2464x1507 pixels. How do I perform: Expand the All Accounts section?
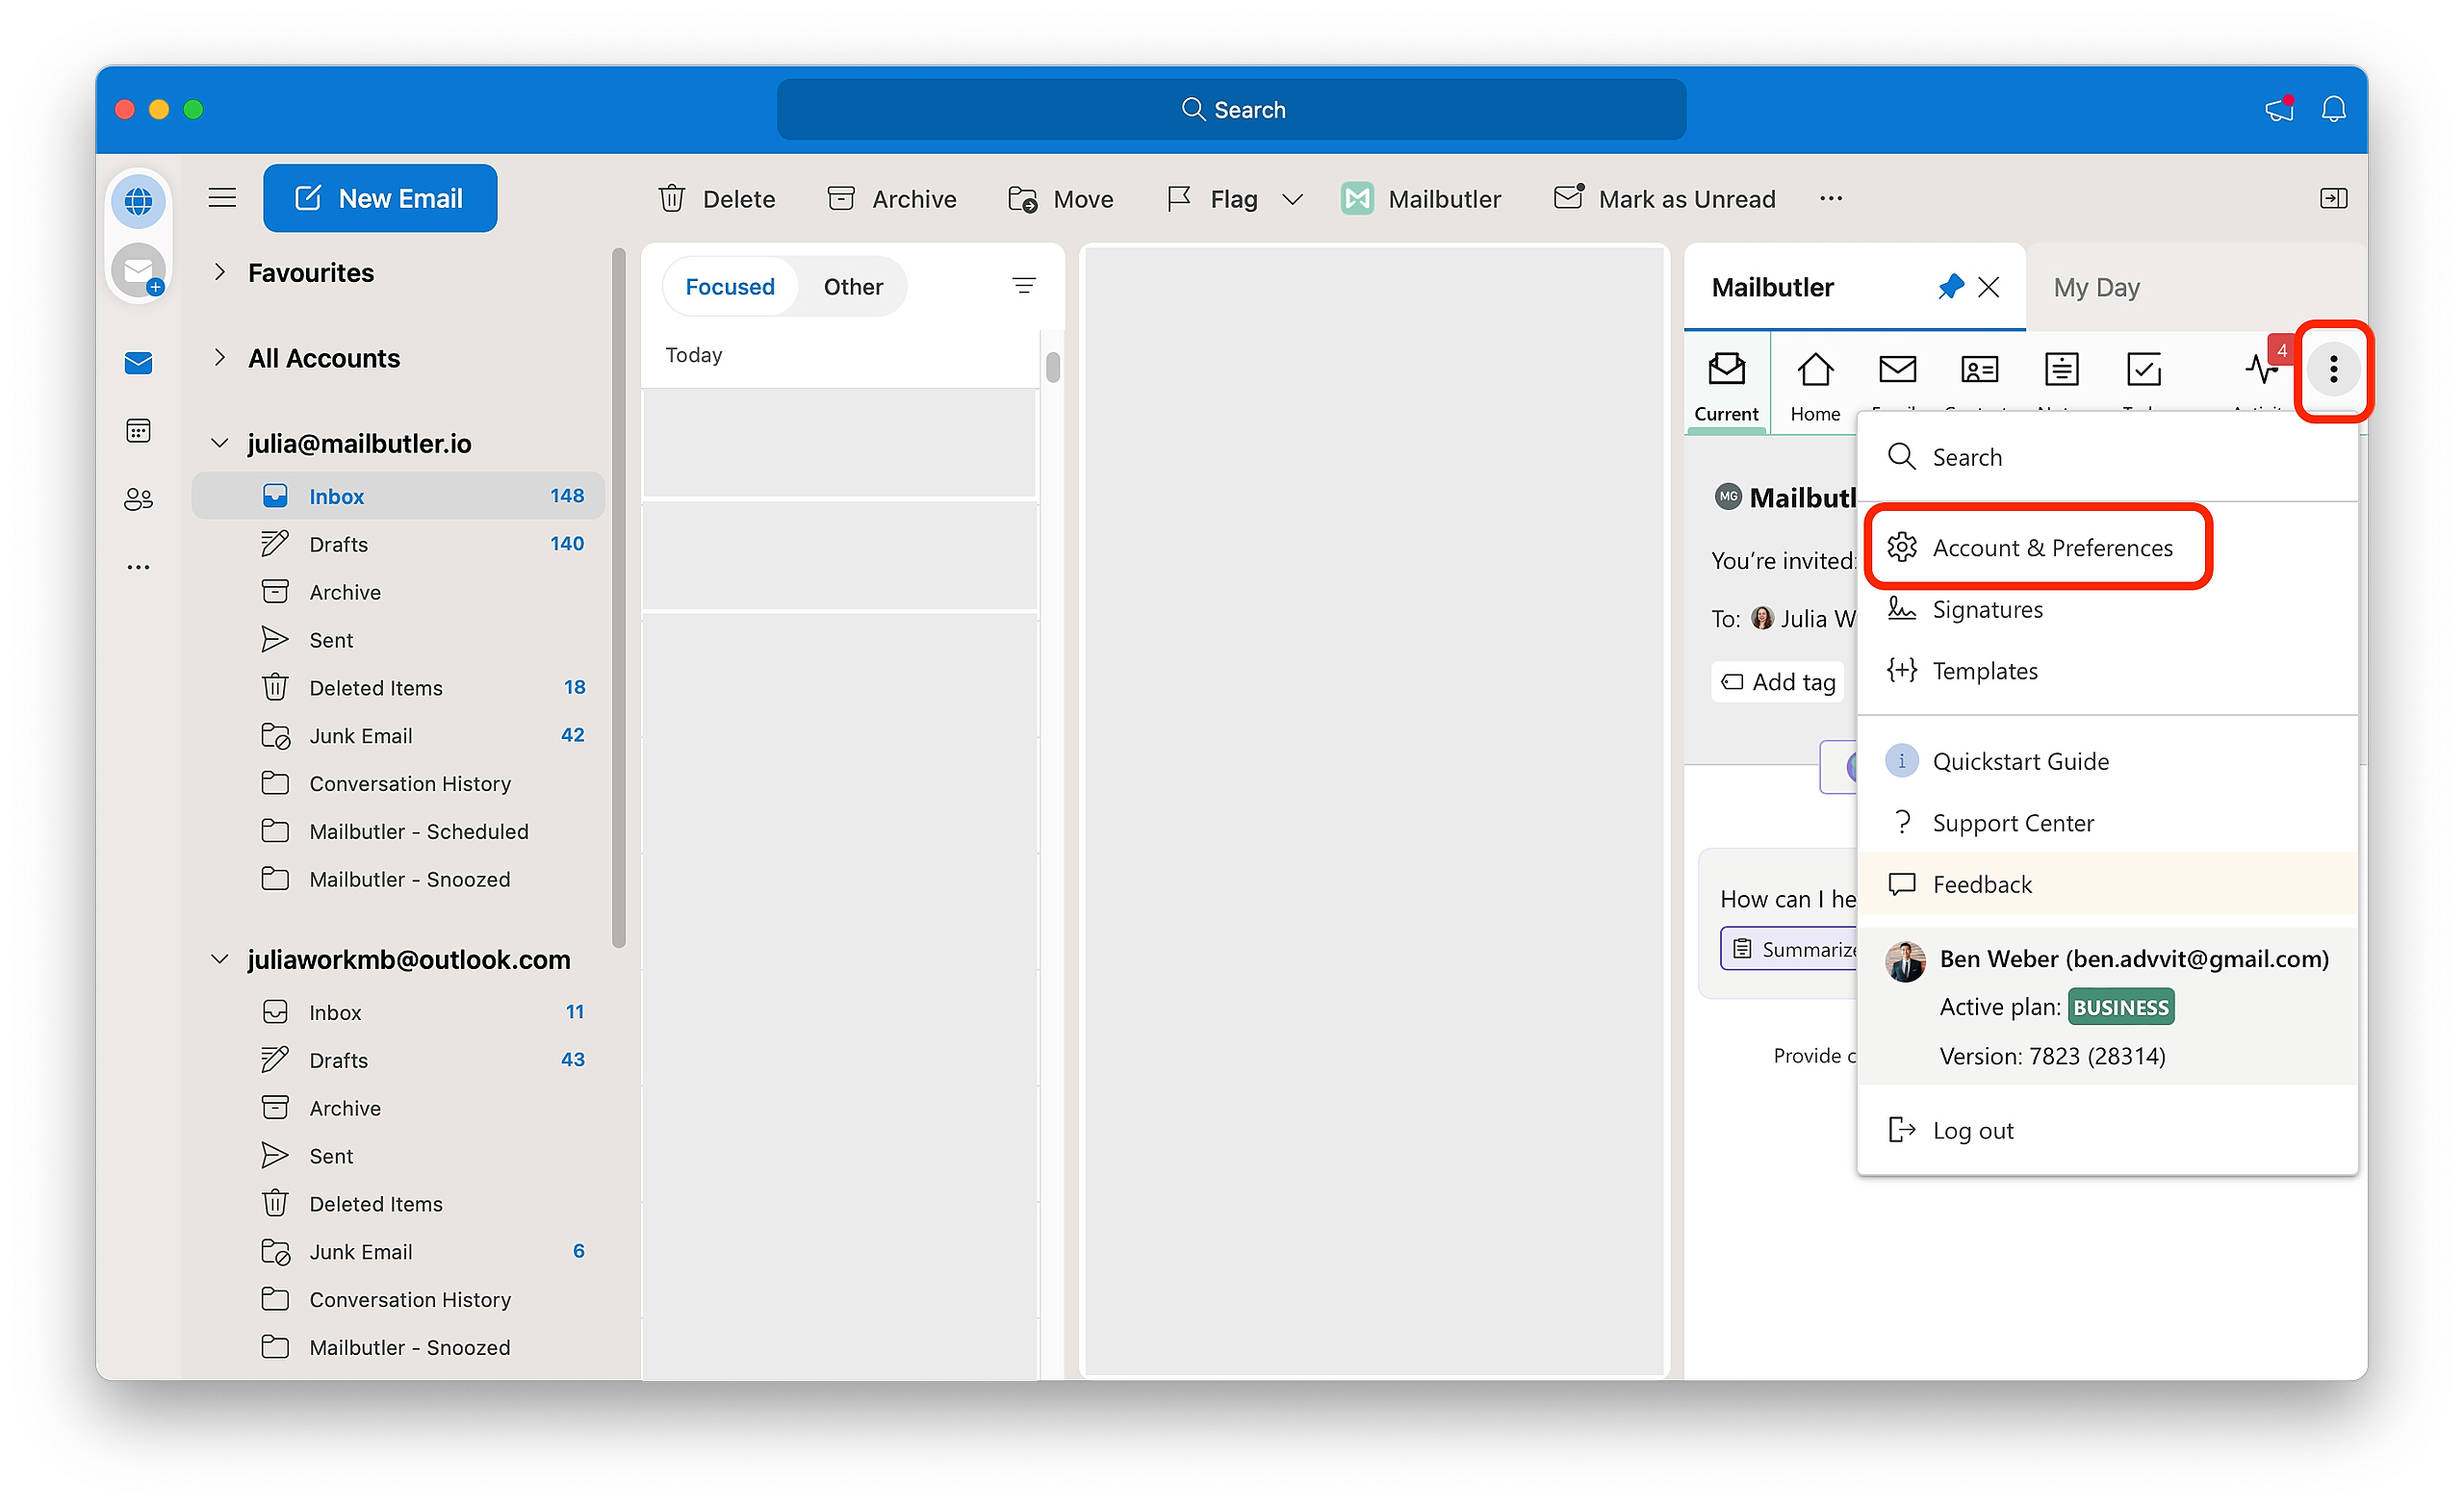click(220, 358)
